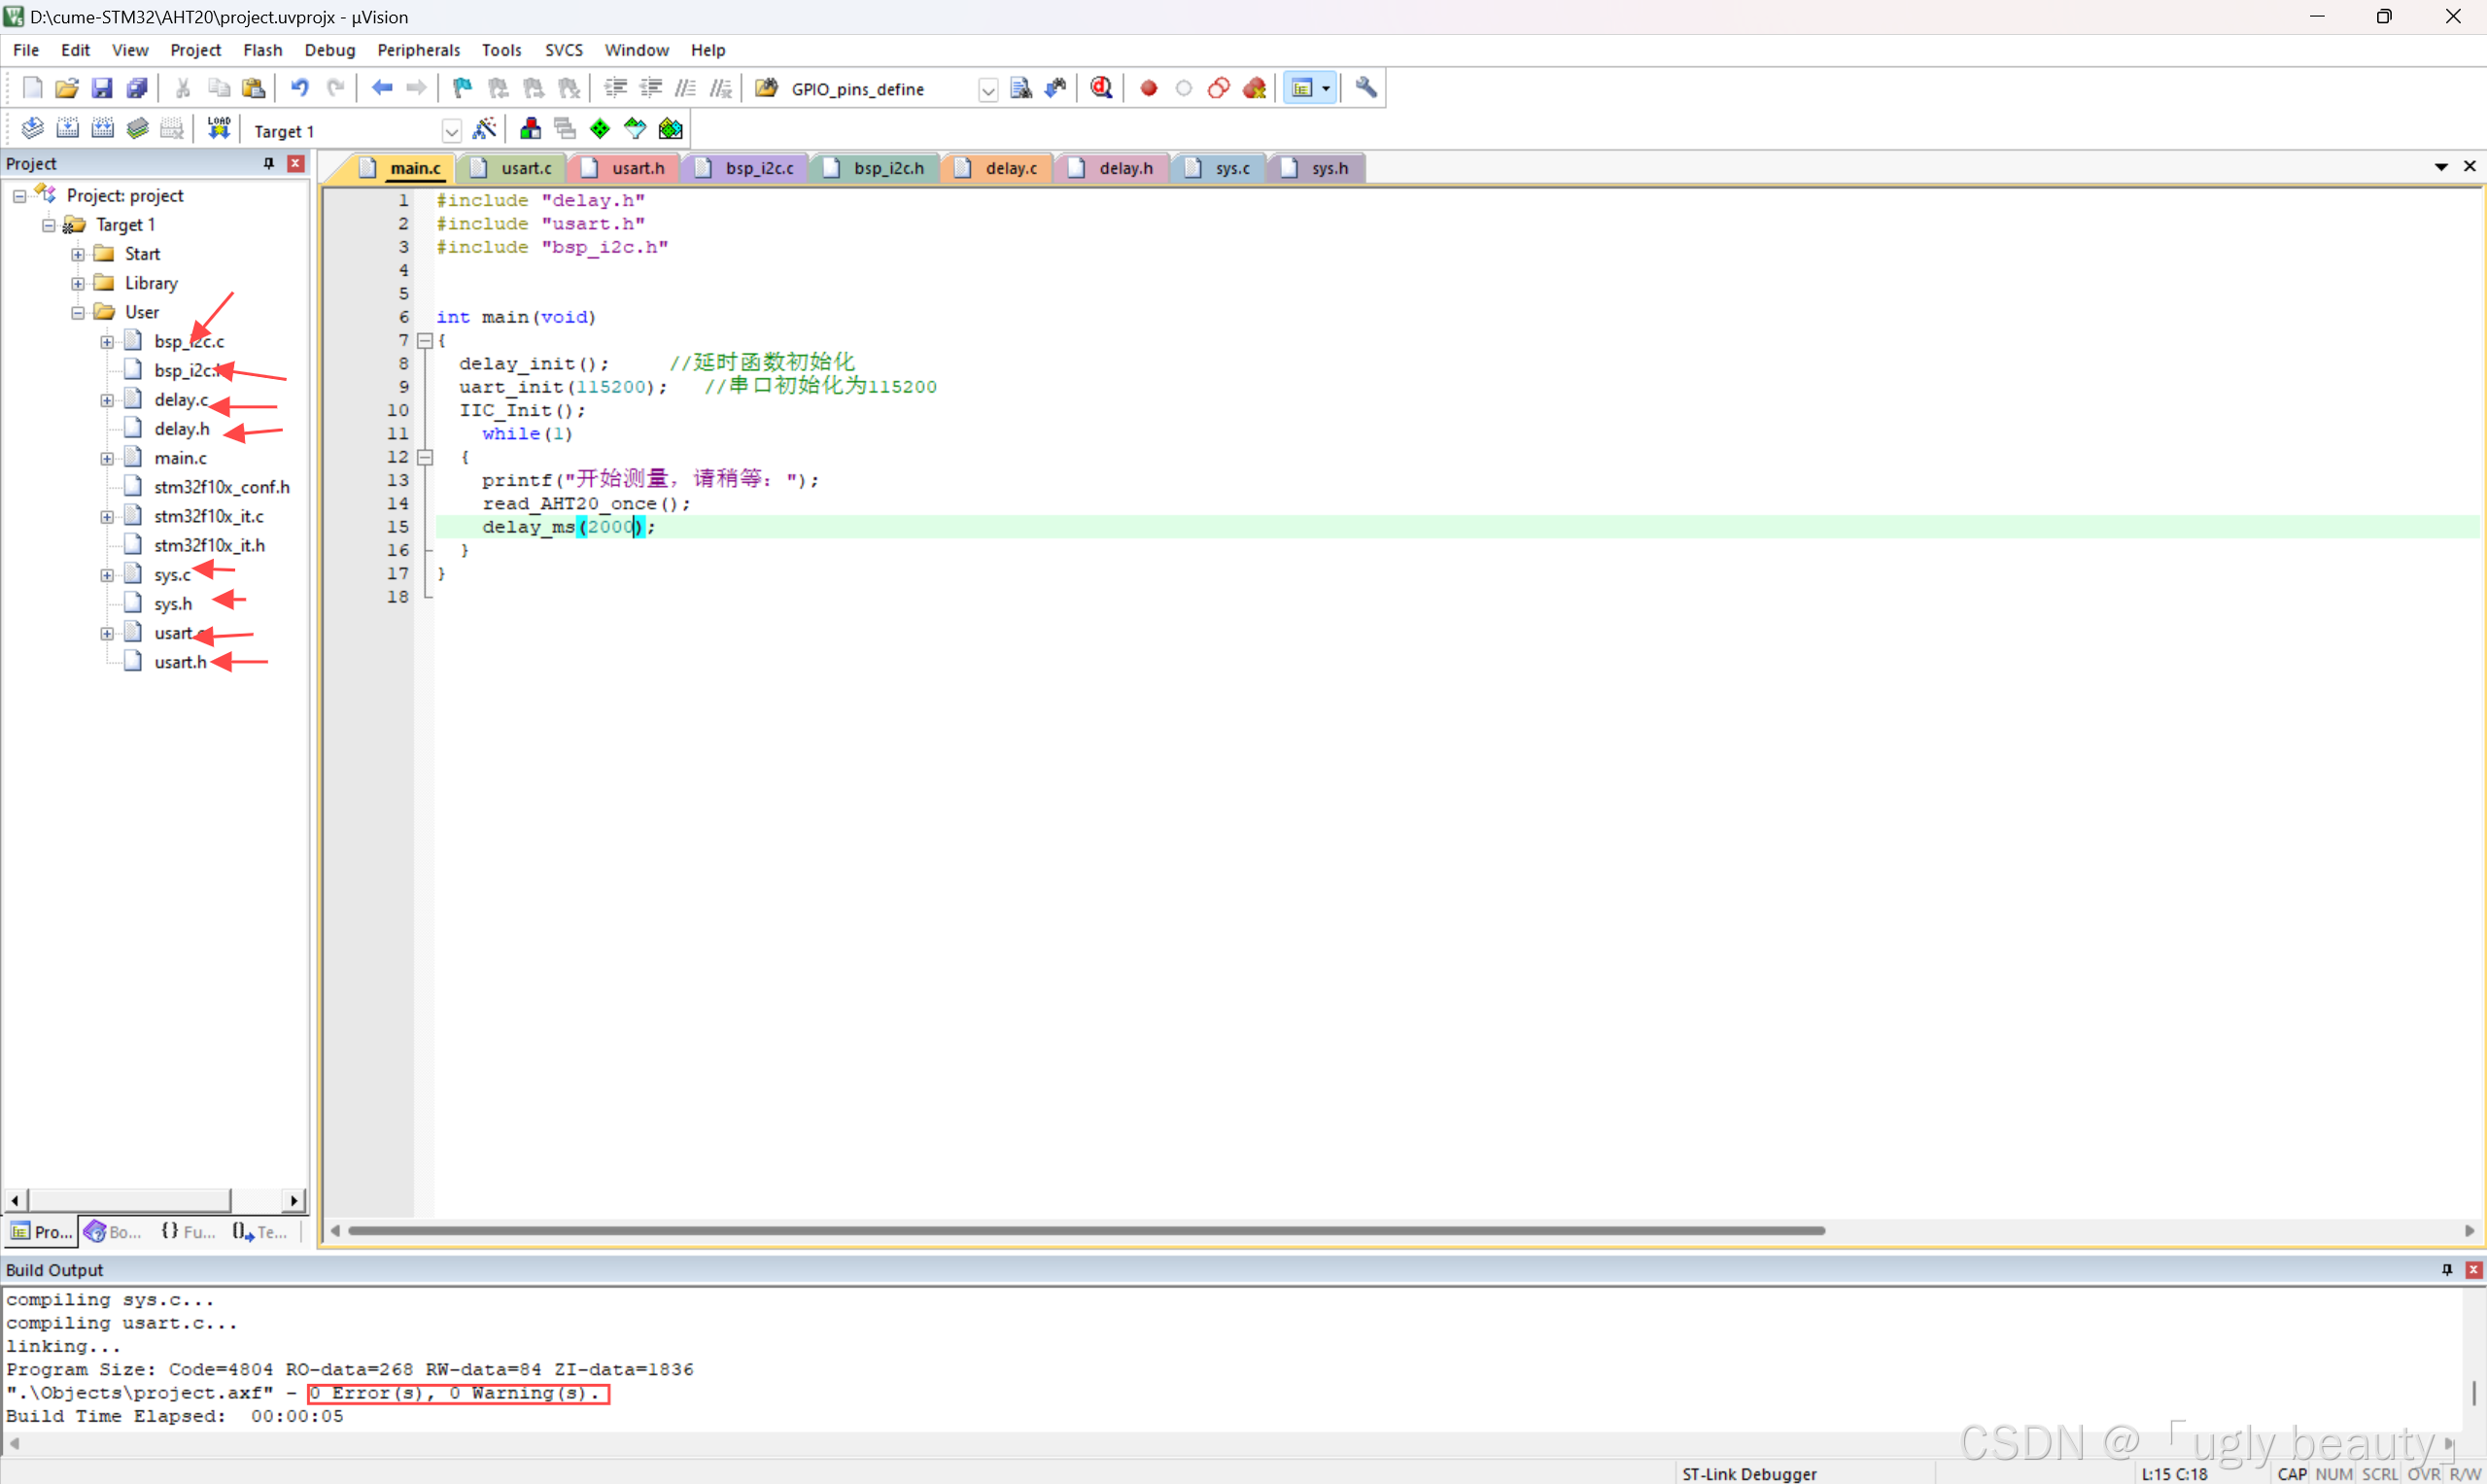This screenshot has width=2487, height=1484.
Task: Open the Target 1 dropdown
Action: pyautogui.click(x=451, y=131)
